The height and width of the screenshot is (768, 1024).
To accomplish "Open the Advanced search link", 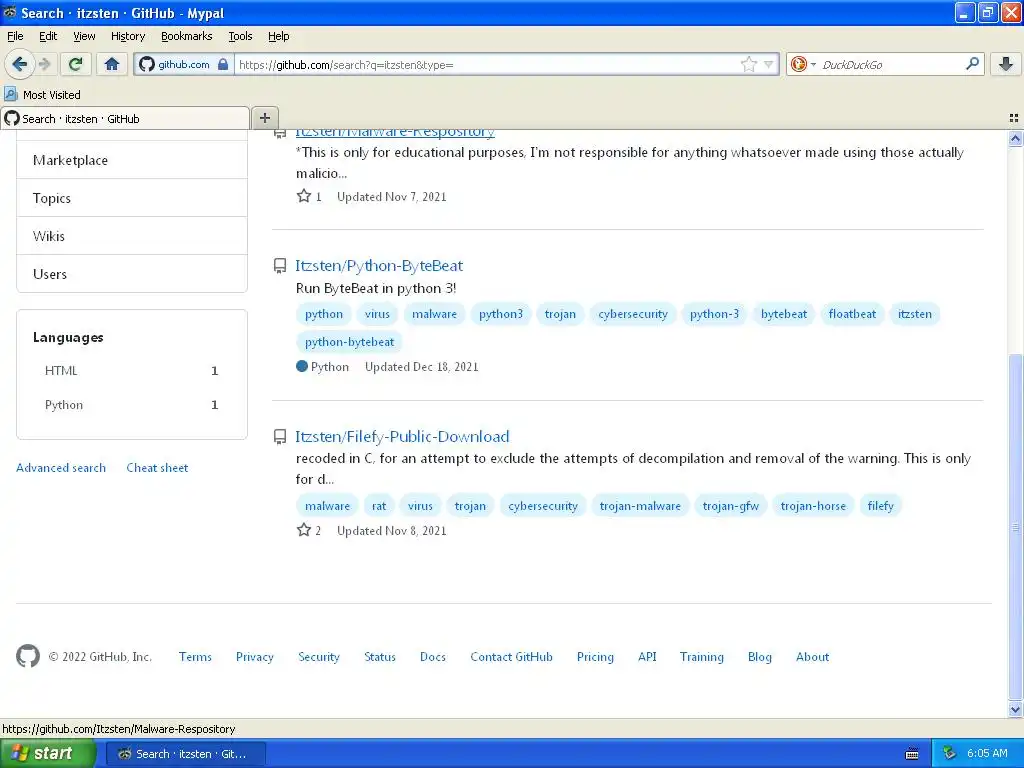I will point(61,468).
